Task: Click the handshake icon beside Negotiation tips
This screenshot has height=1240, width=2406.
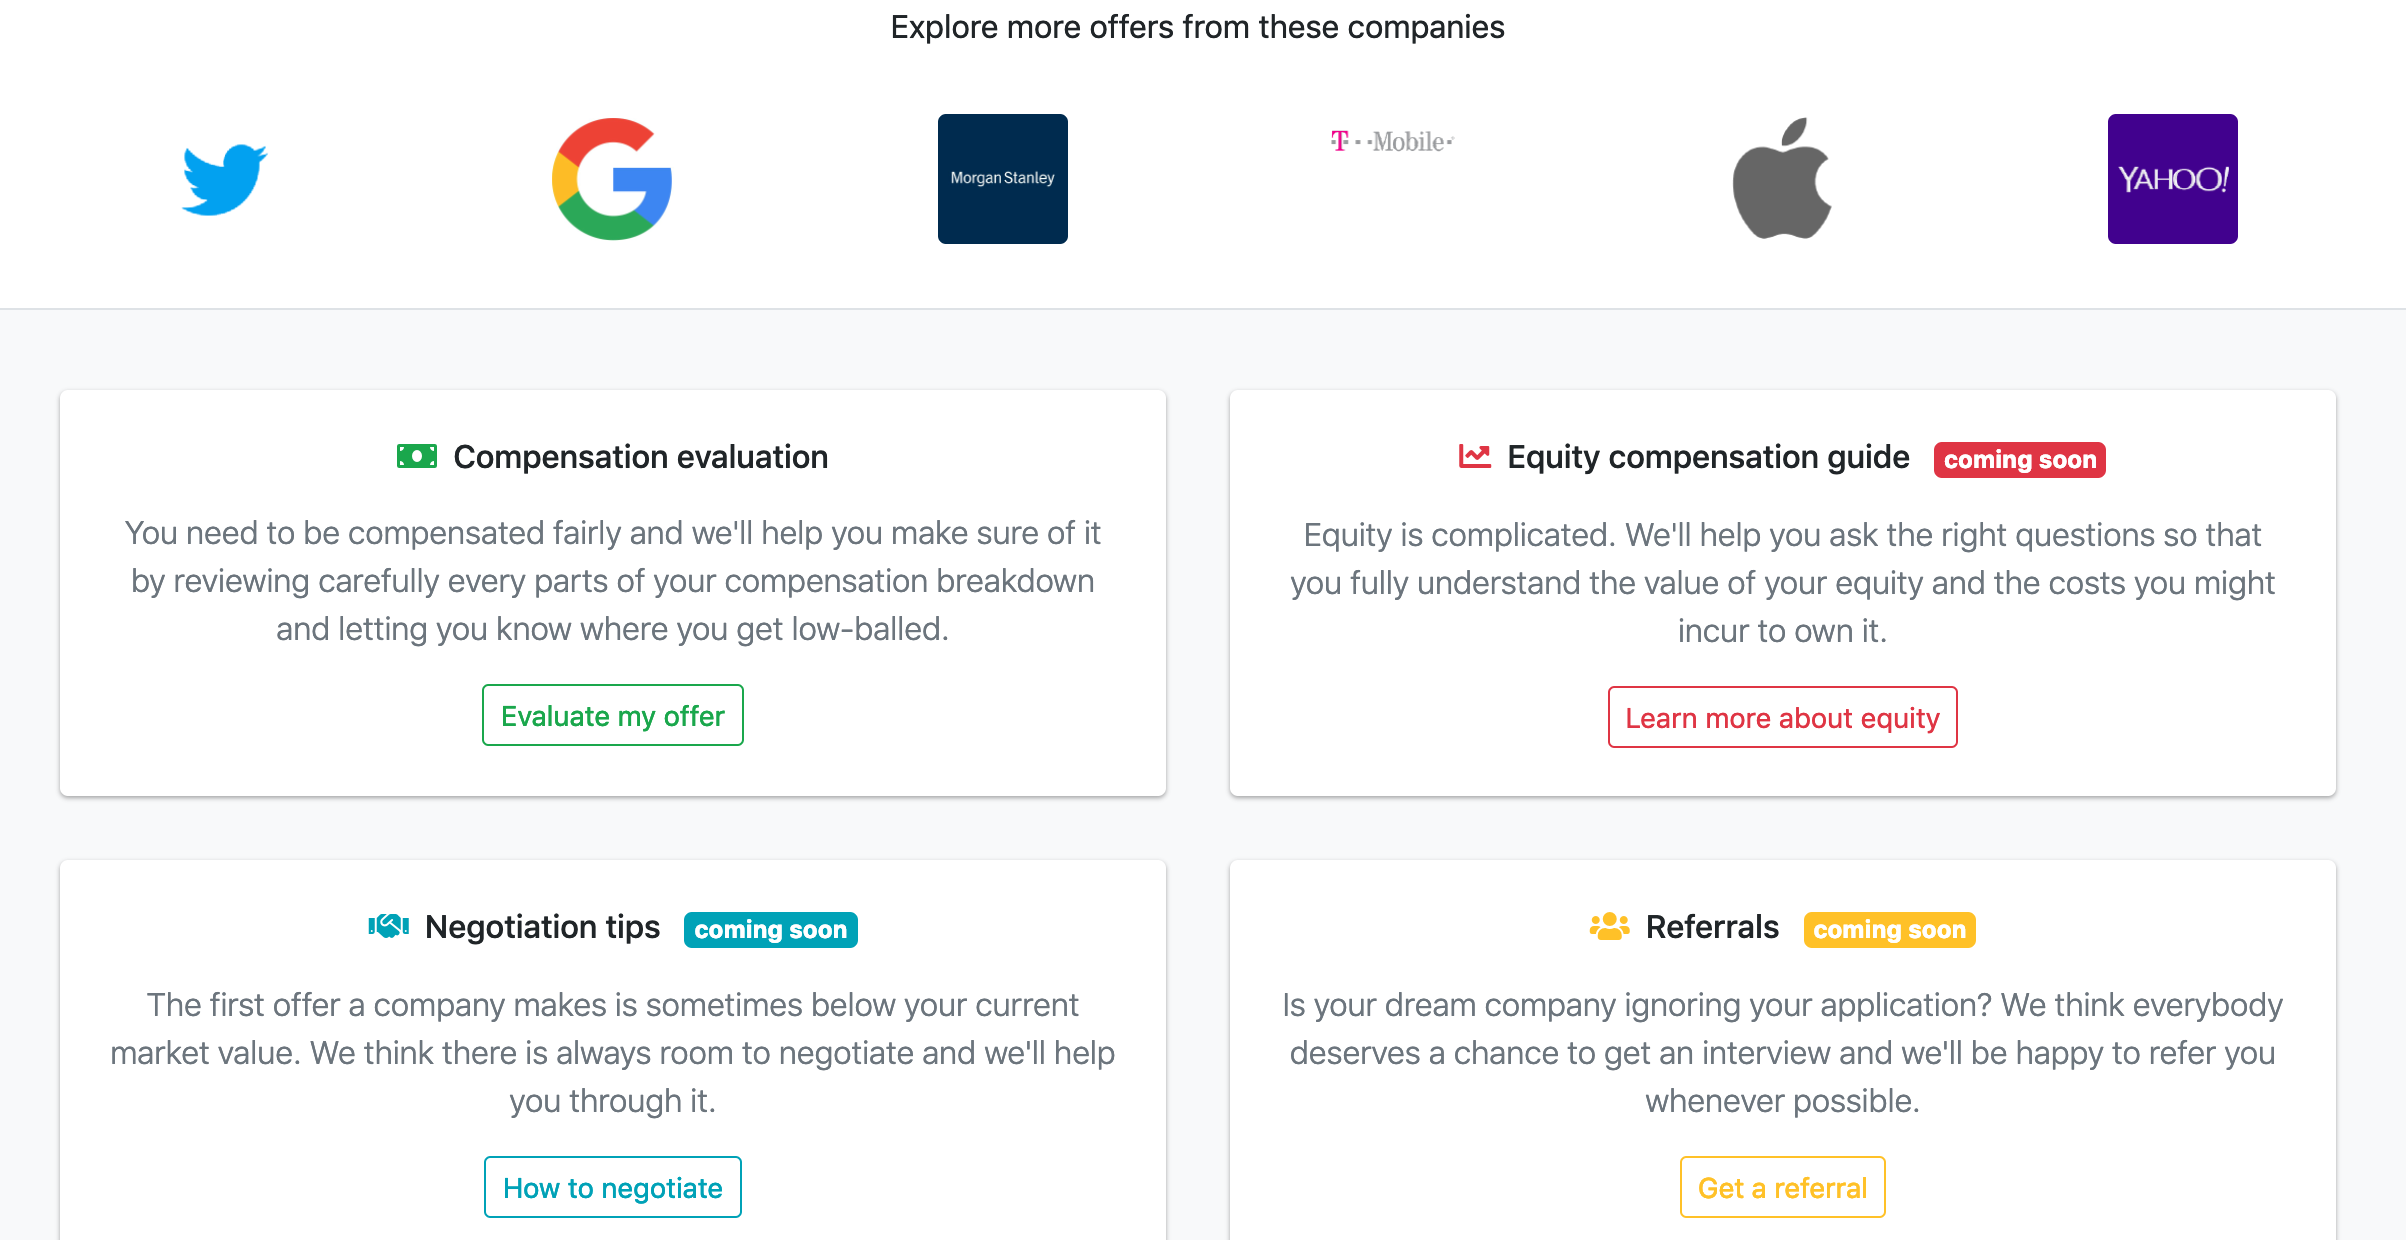Action: (388, 926)
